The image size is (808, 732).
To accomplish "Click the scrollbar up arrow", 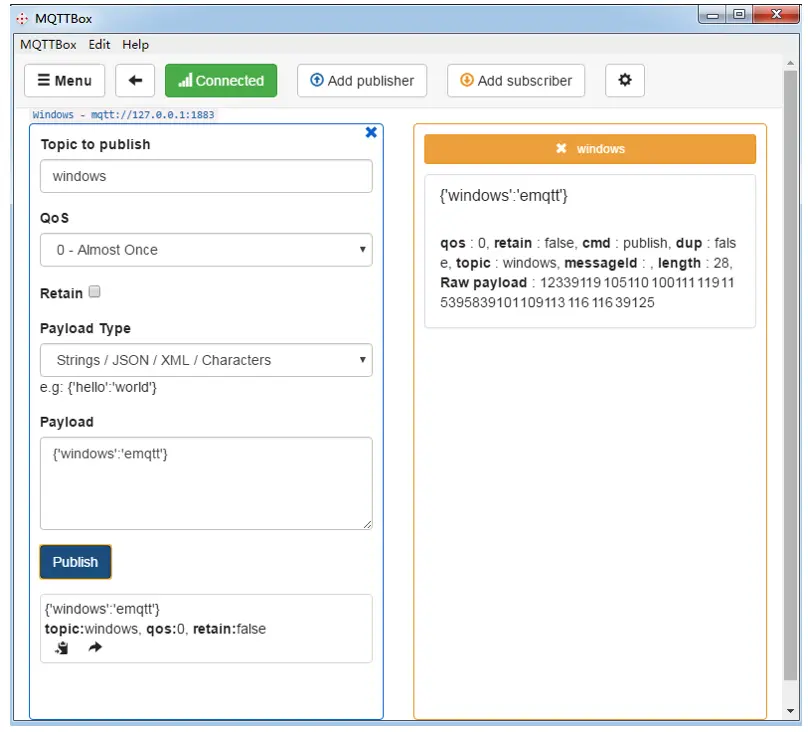I will coord(790,63).
